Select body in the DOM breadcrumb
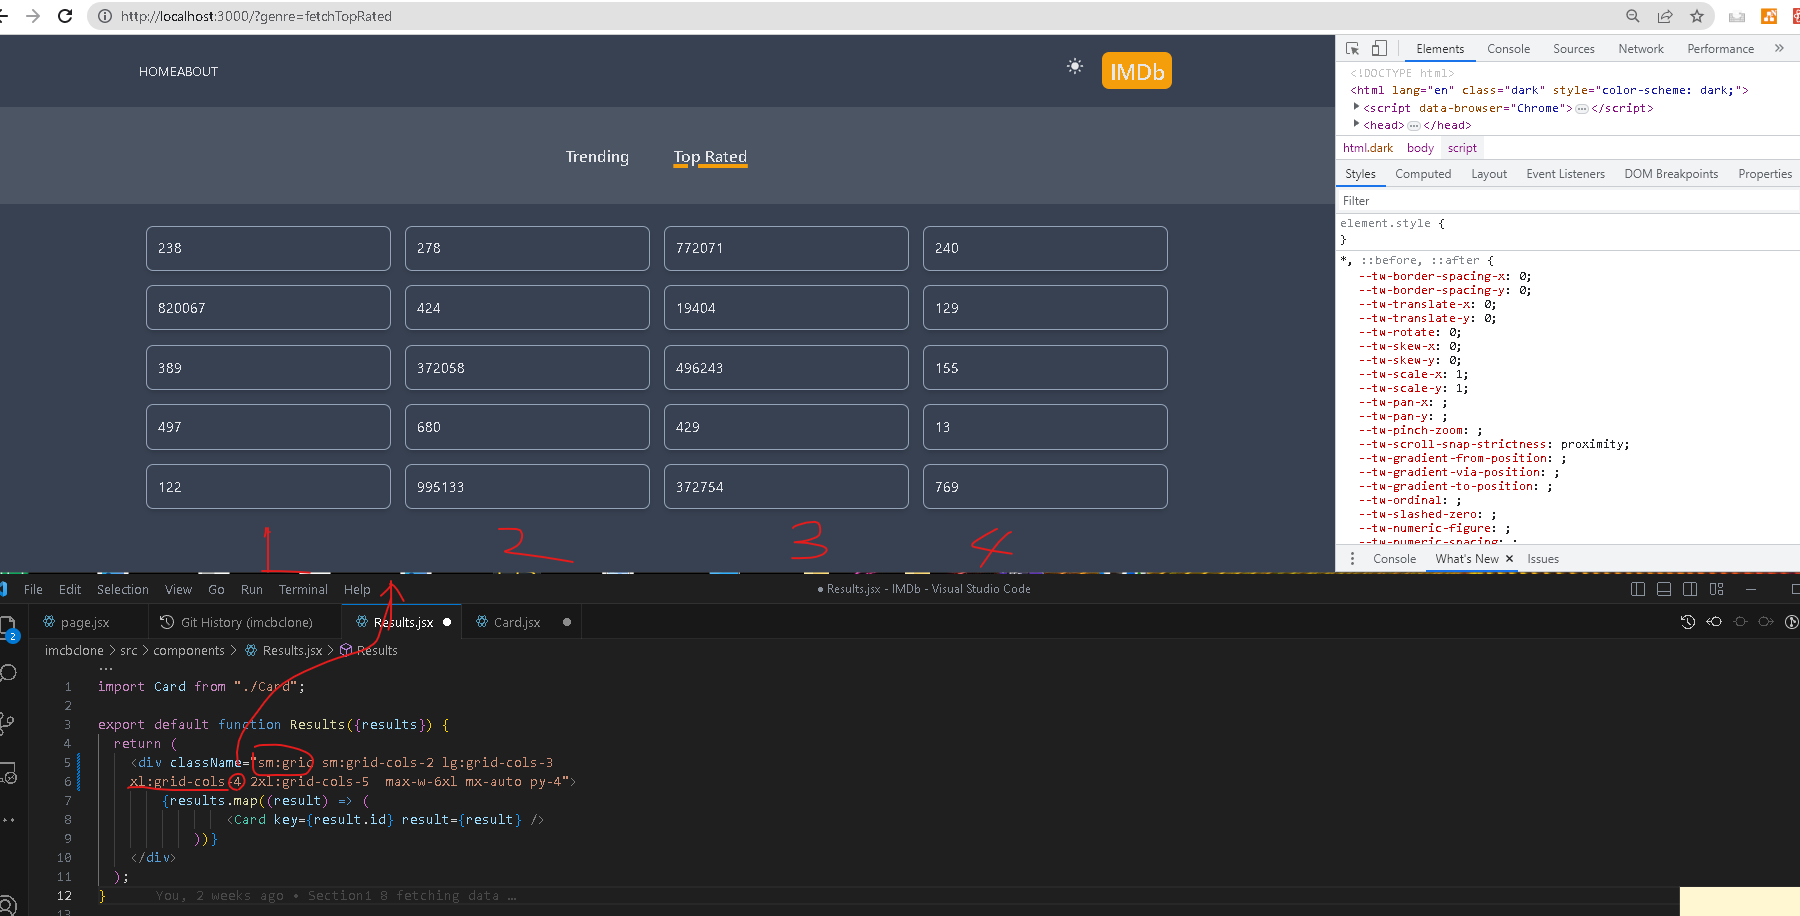Screen dimensions: 1800x916 click(1420, 148)
